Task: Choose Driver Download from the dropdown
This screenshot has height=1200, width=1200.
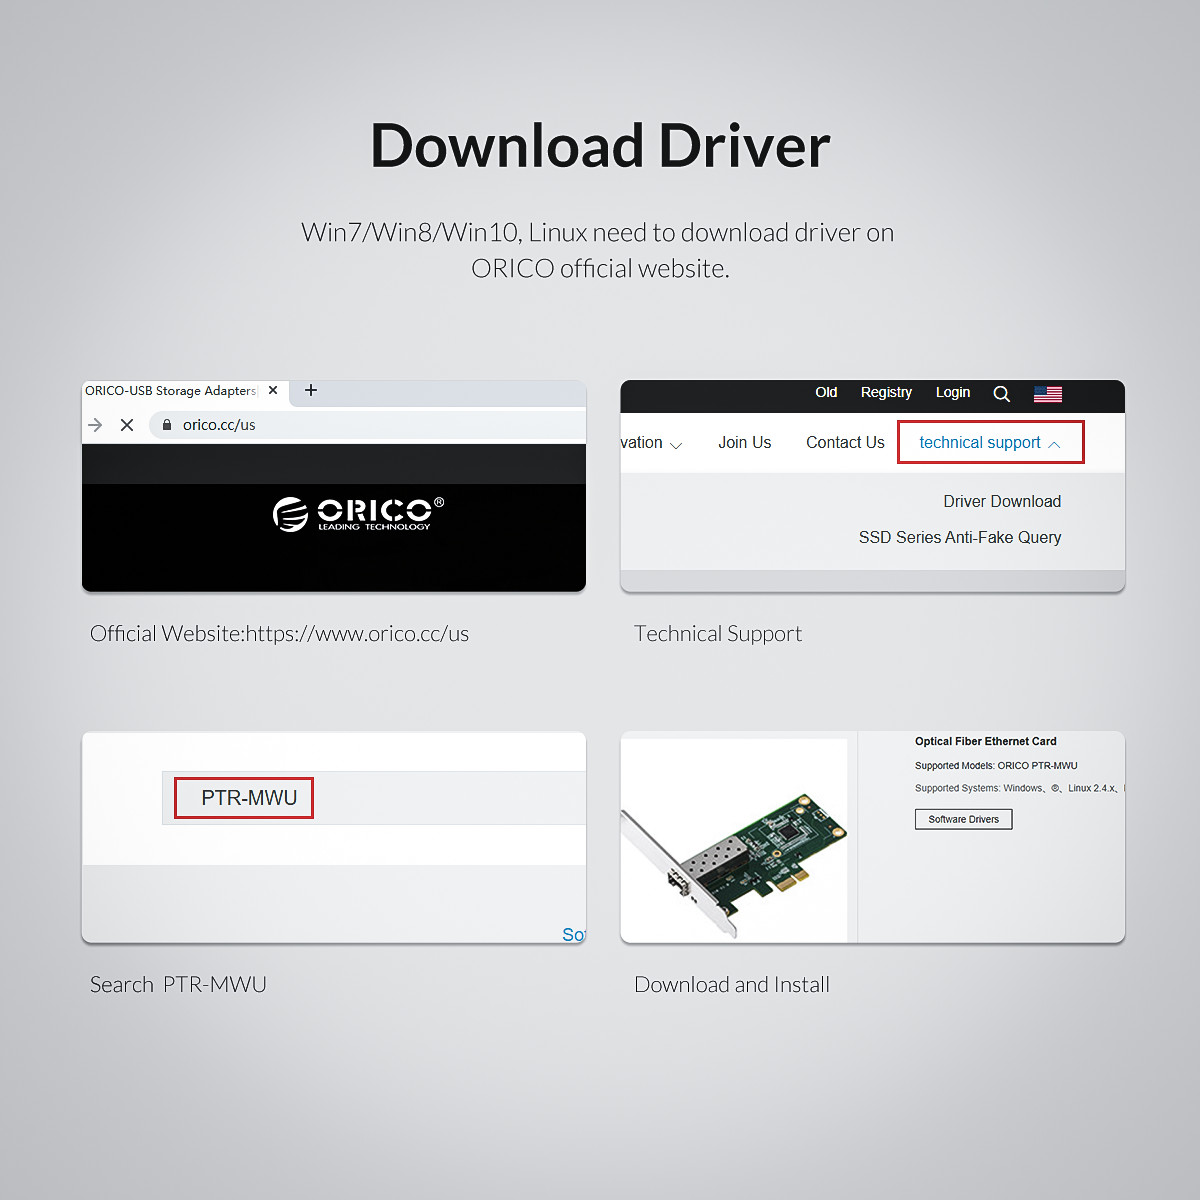Action: pyautogui.click(x=1002, y=501)
